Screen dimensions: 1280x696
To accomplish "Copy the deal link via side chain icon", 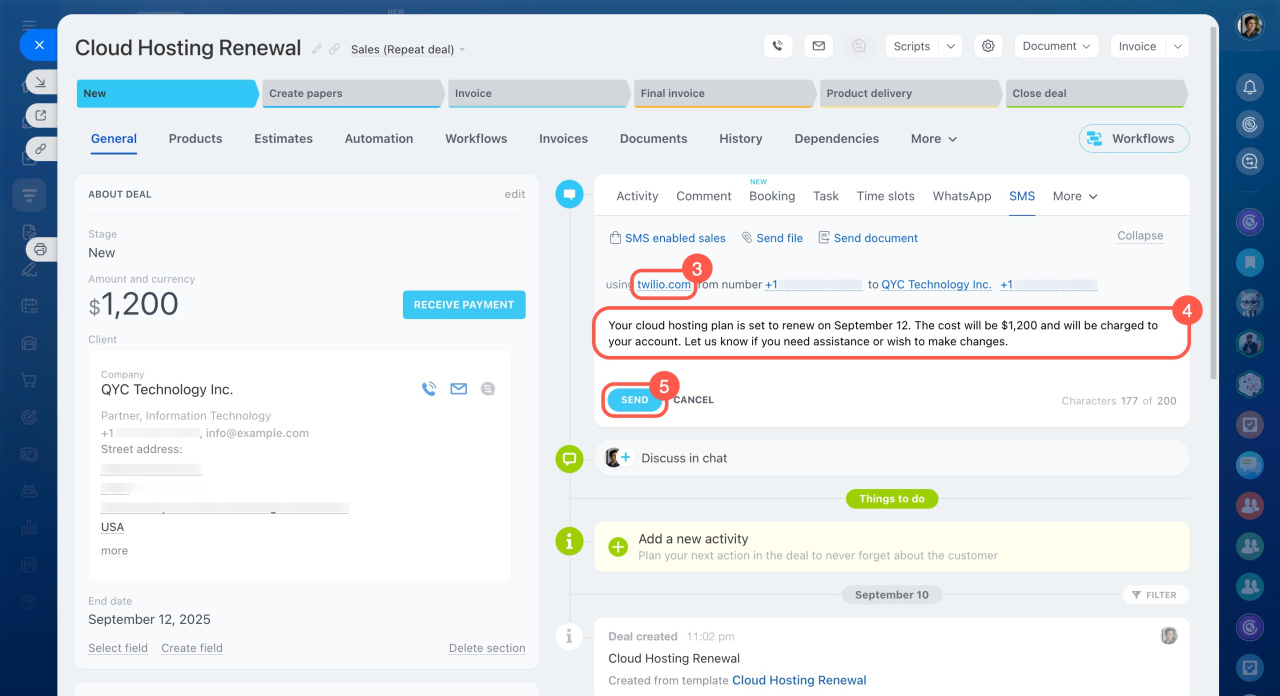I will click(x=40, y=148).
